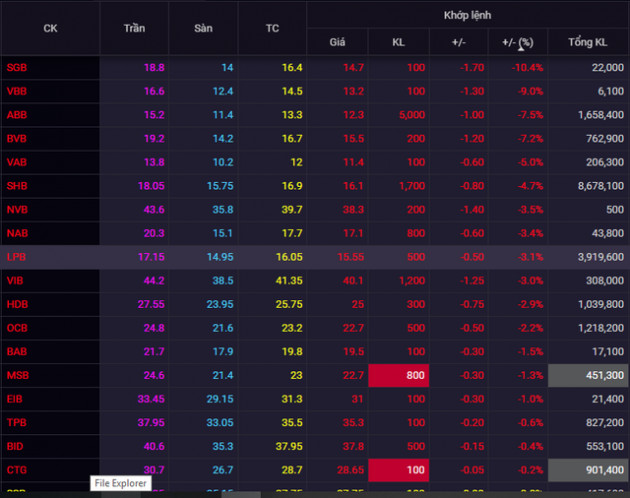Click CTG total volume 901,400

588,470
